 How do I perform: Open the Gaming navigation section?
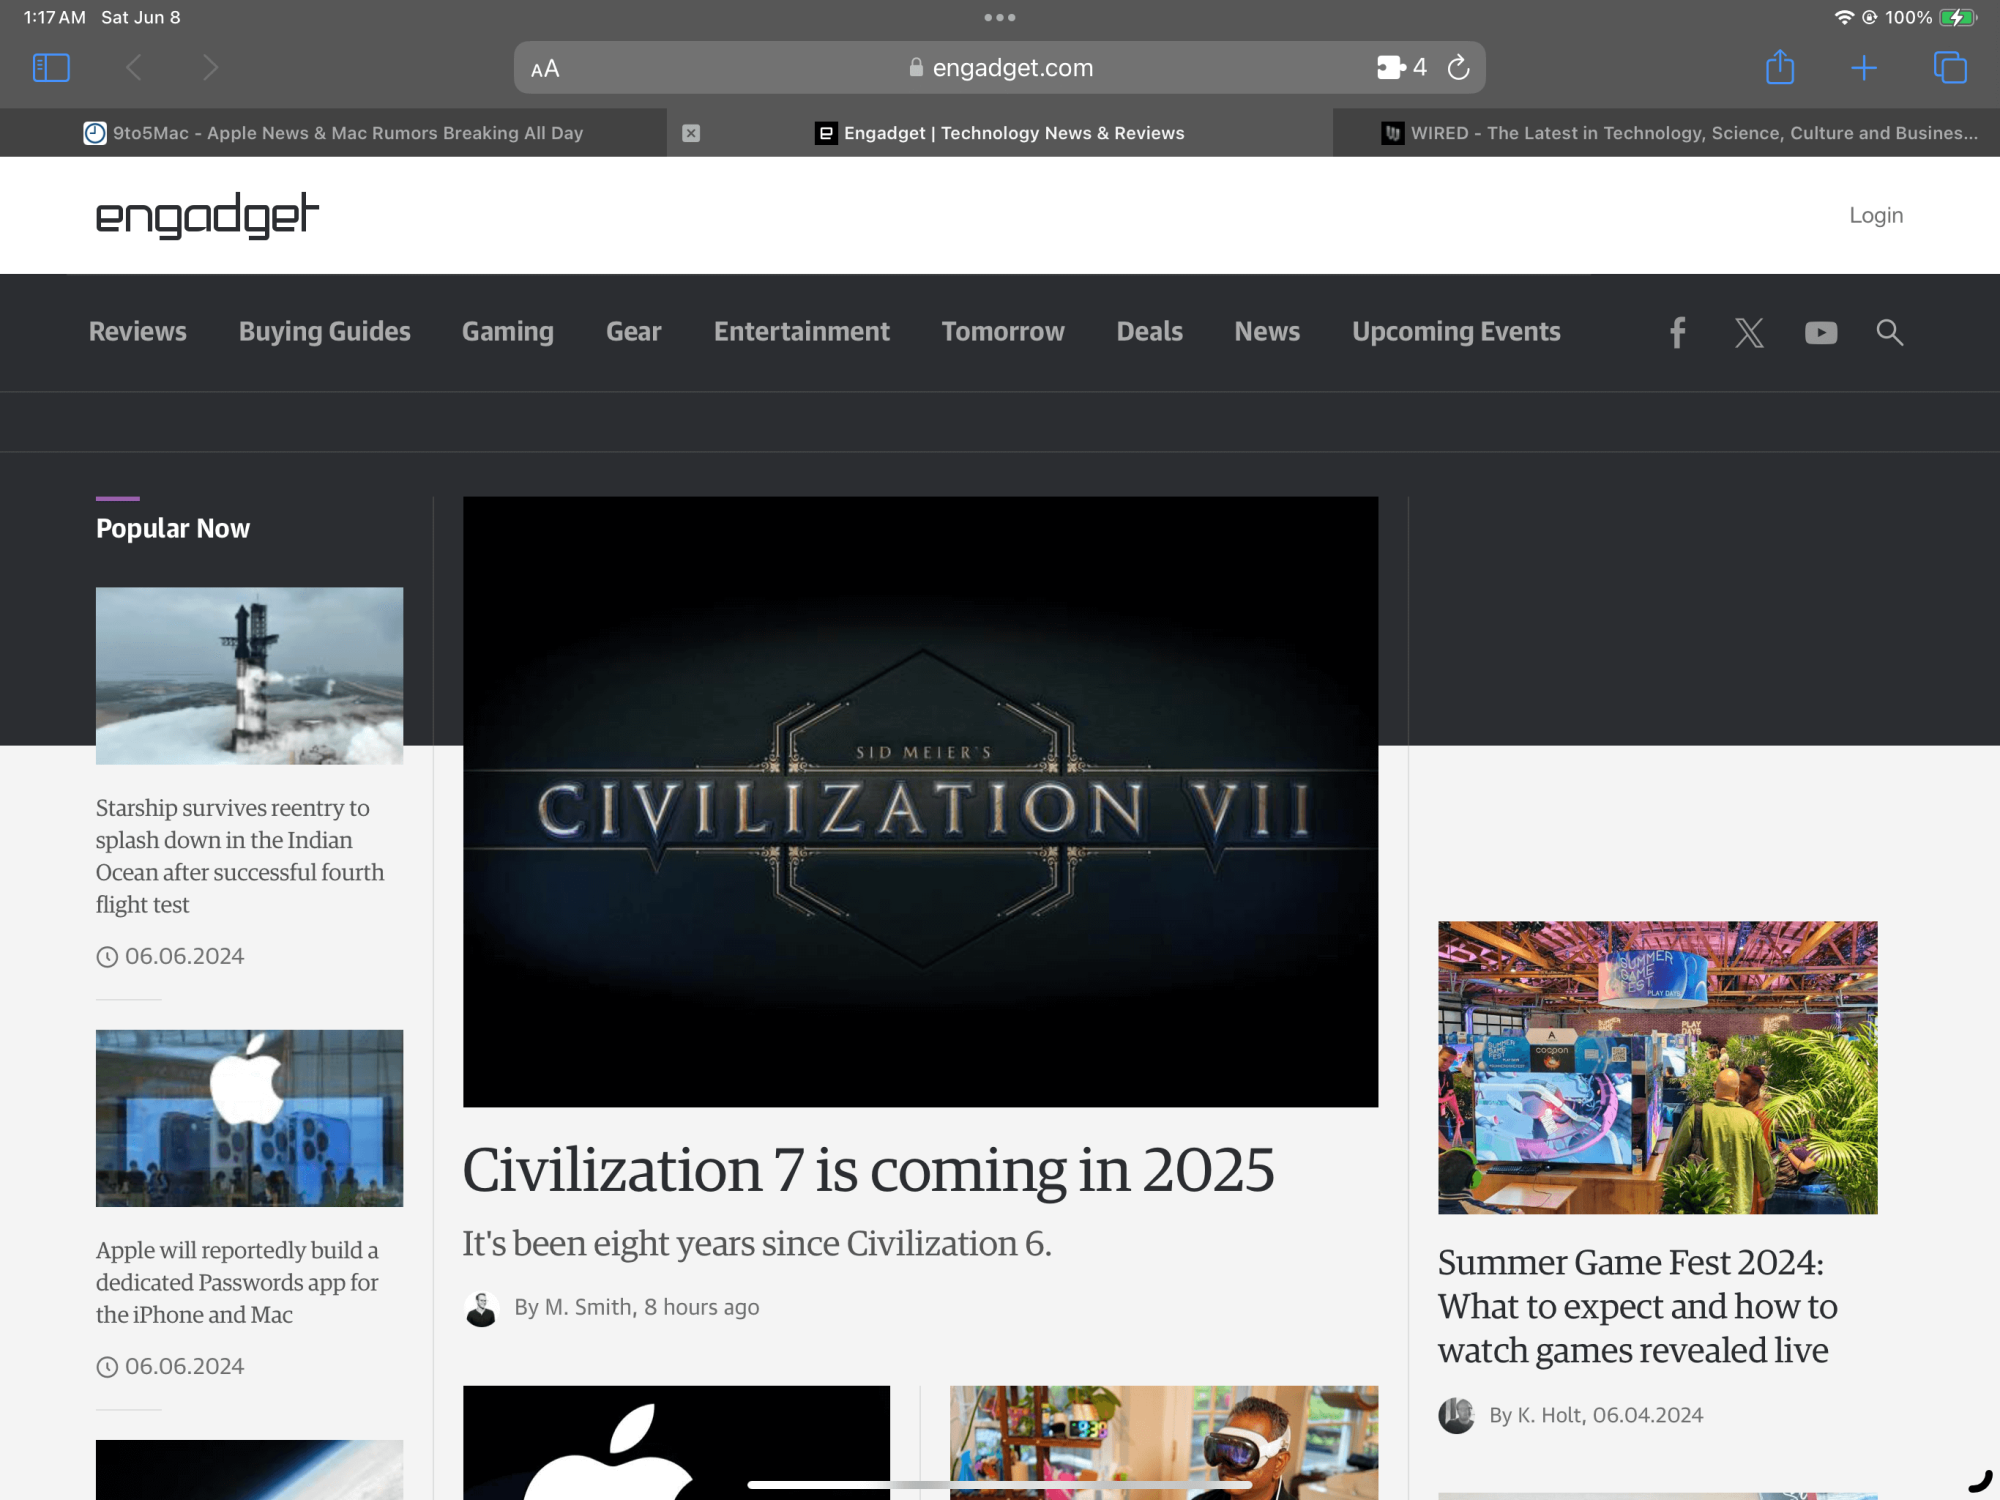pos(507,332)
